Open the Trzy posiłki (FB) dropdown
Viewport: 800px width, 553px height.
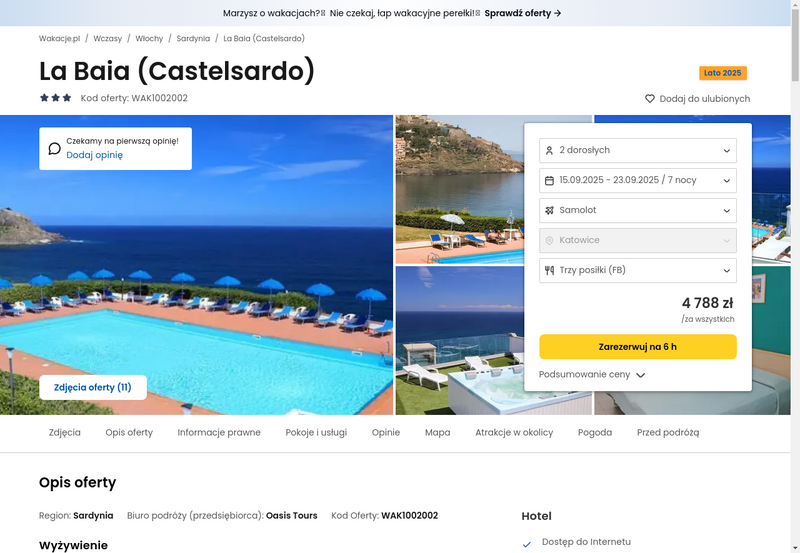[638, 270]
